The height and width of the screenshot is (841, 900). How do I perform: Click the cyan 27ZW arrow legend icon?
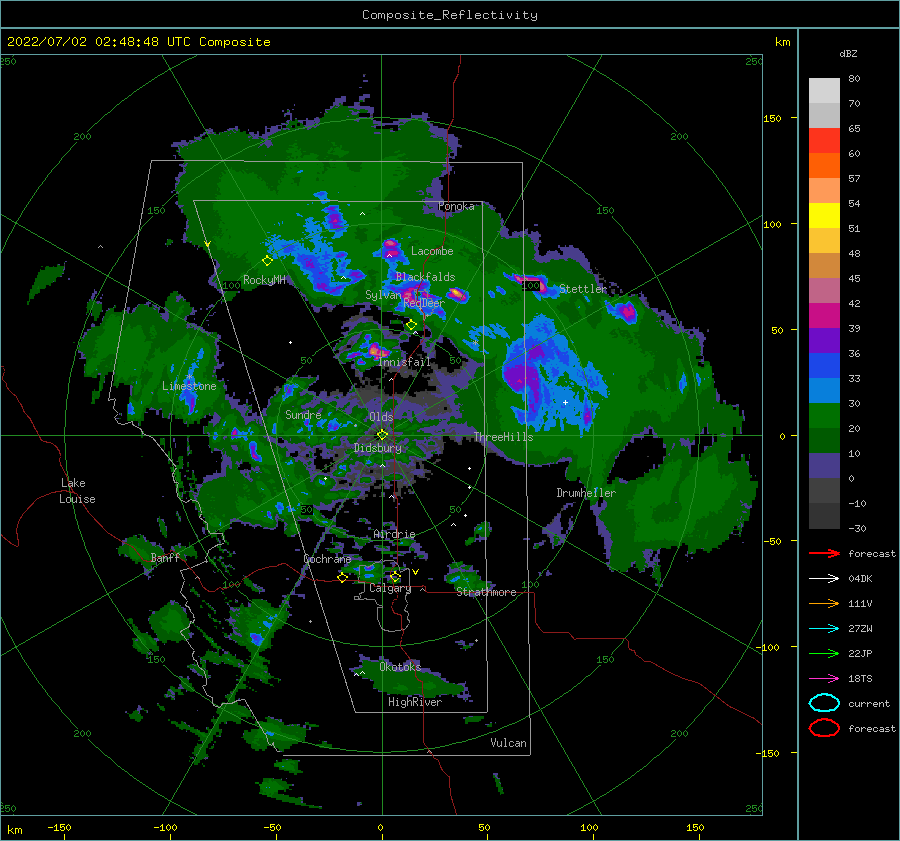coord(824,629)
